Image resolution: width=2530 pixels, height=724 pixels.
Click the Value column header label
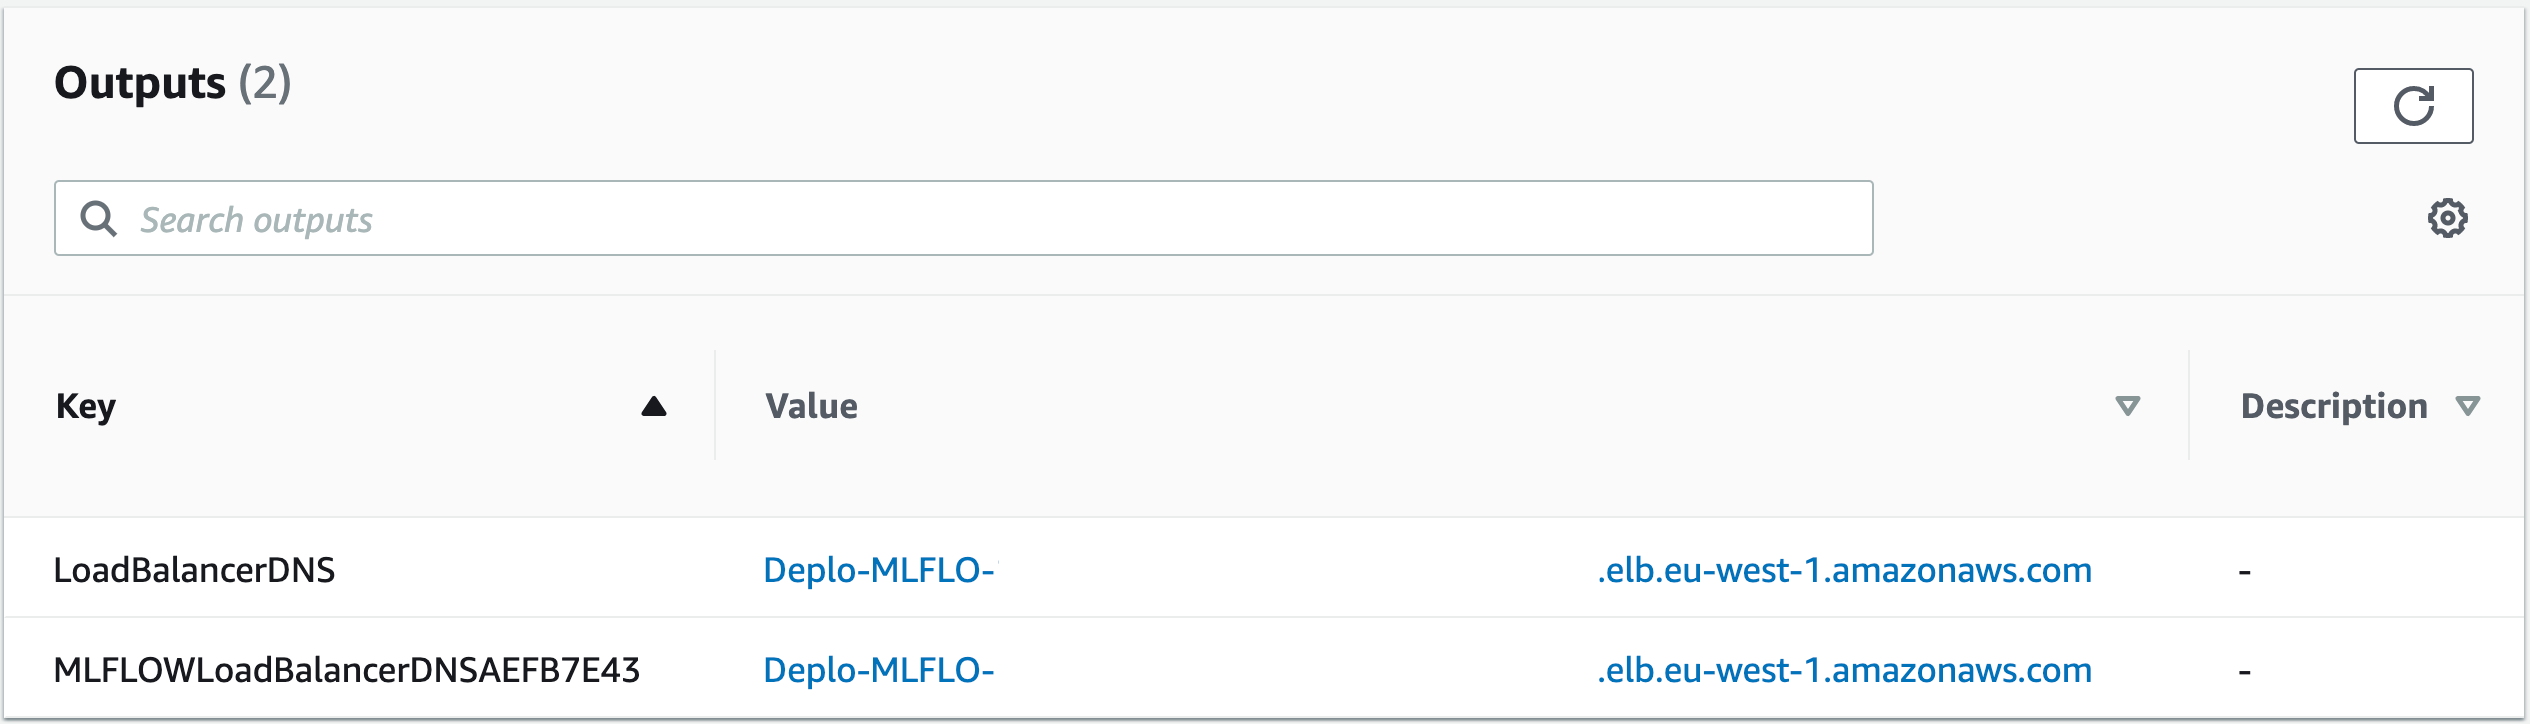tap(811, 406)
